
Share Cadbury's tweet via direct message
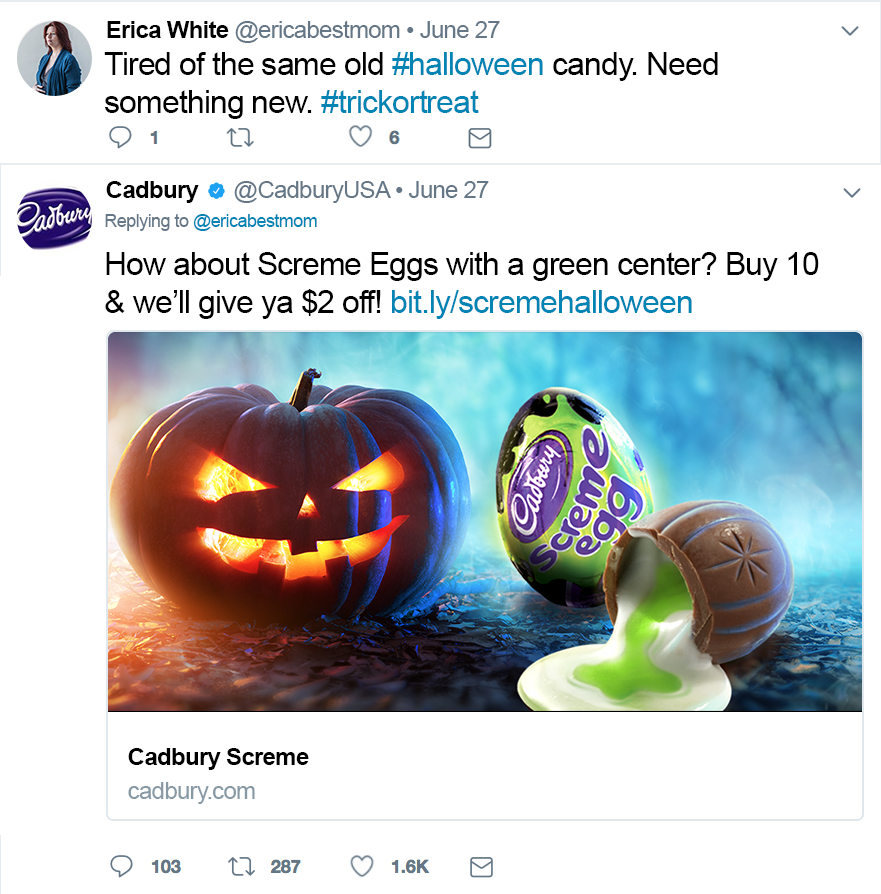[481, 866]
